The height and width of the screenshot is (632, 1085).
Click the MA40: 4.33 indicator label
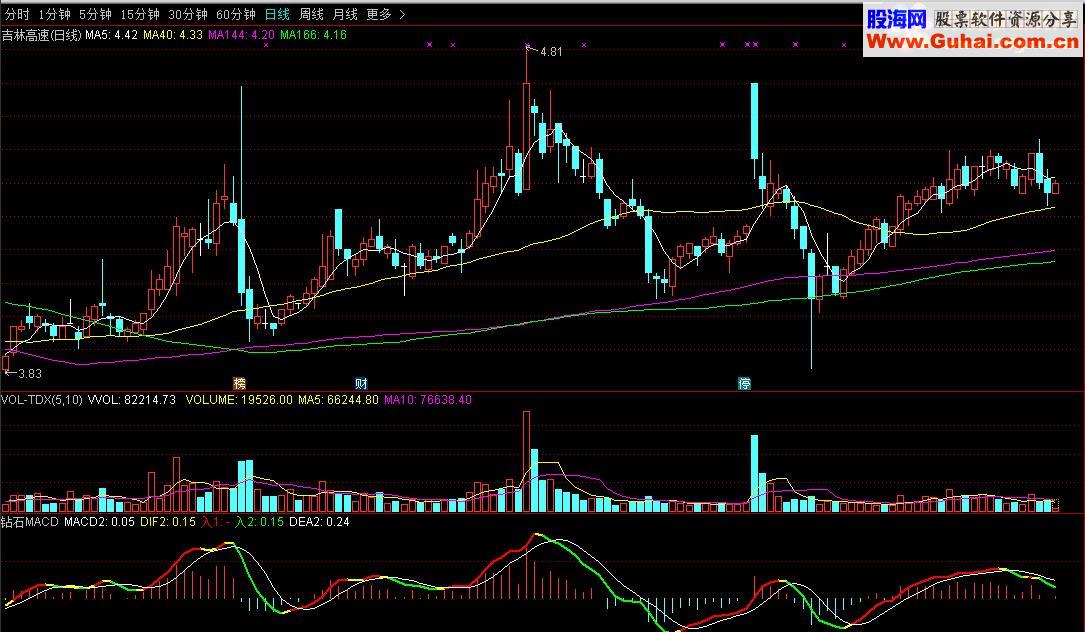pos(173,35)
